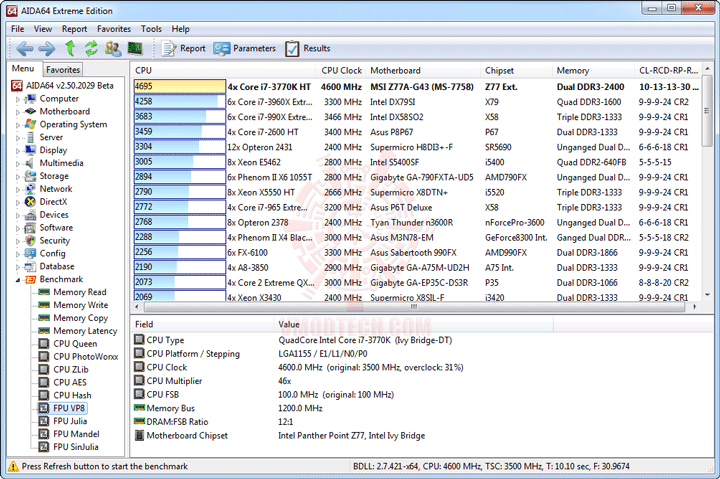Screen dimensions: 720x479
Task: Click the results list horizontal scrollbar
Action: (415, 306)
